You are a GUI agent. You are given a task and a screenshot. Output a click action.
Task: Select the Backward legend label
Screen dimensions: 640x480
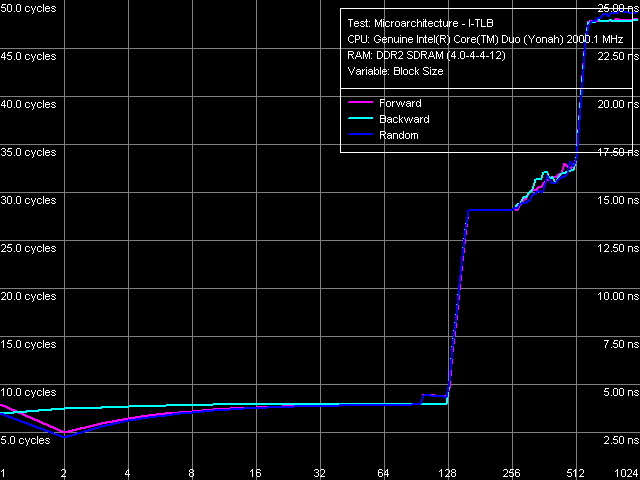[404, 119]
